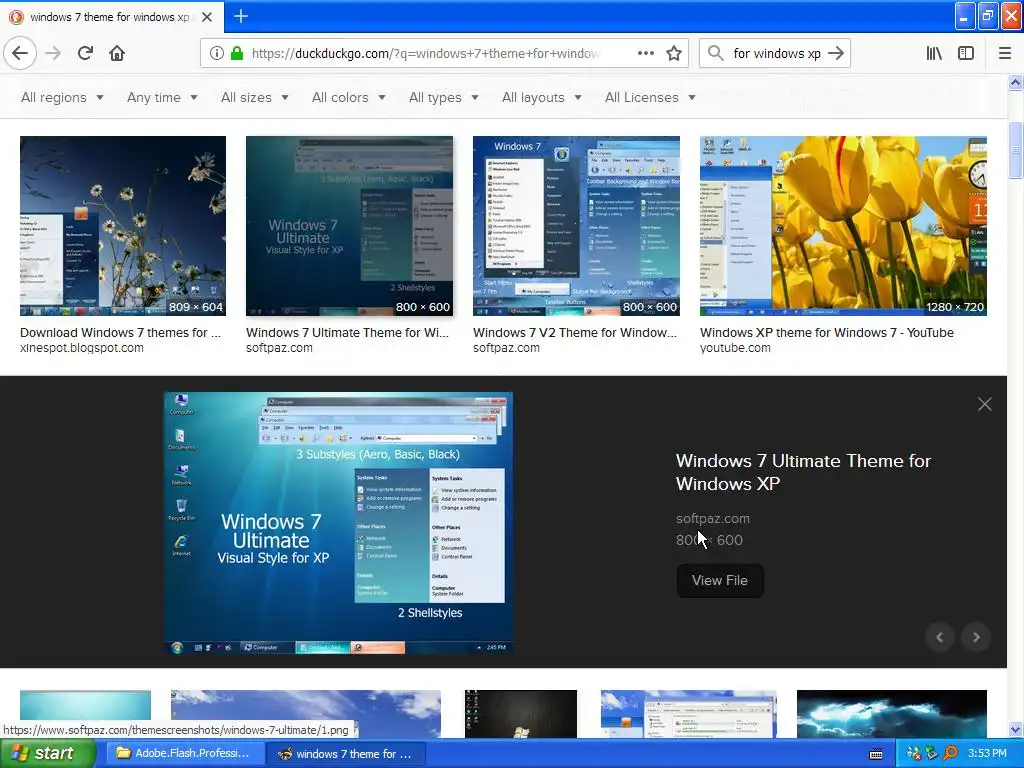The width and height of the screenshot is (1024, 768).
Task: Select the daisy flowers 809 × 604 thumbnail
Action: tap(123, 226)
